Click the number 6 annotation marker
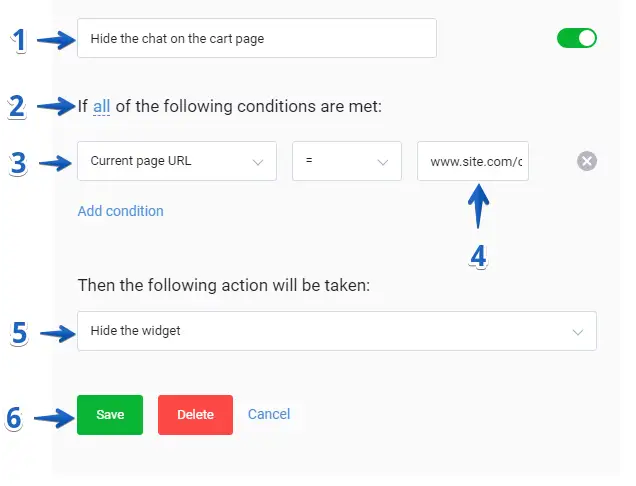The image size is (636, 486). [x=14, y=418]
